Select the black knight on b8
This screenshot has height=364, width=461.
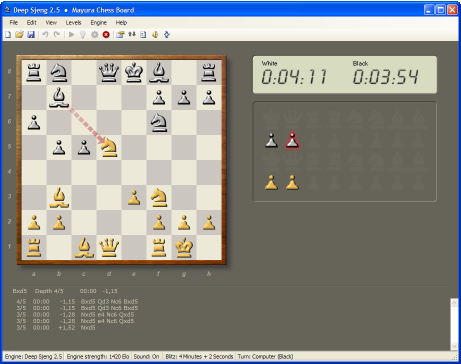[x=59, y=72]
